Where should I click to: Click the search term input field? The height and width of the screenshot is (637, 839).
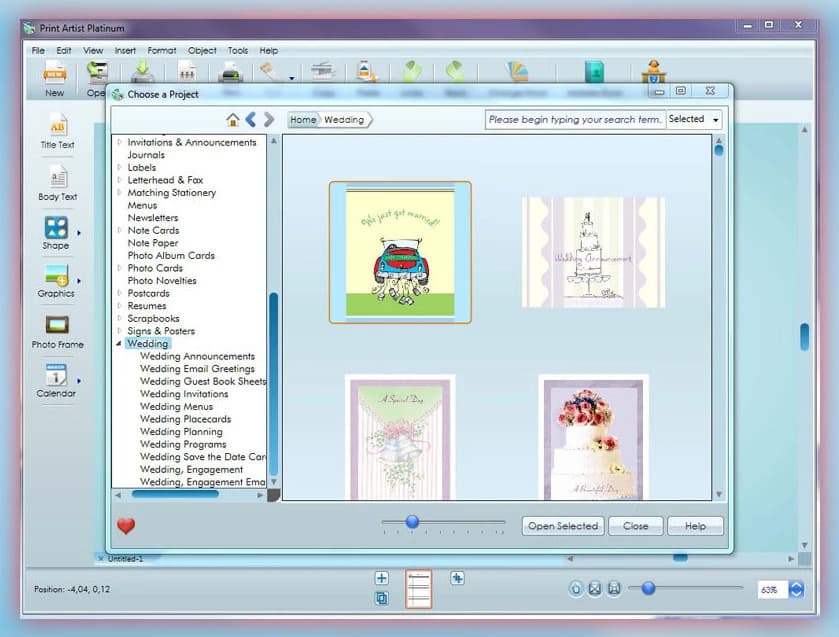coord(573,118)
